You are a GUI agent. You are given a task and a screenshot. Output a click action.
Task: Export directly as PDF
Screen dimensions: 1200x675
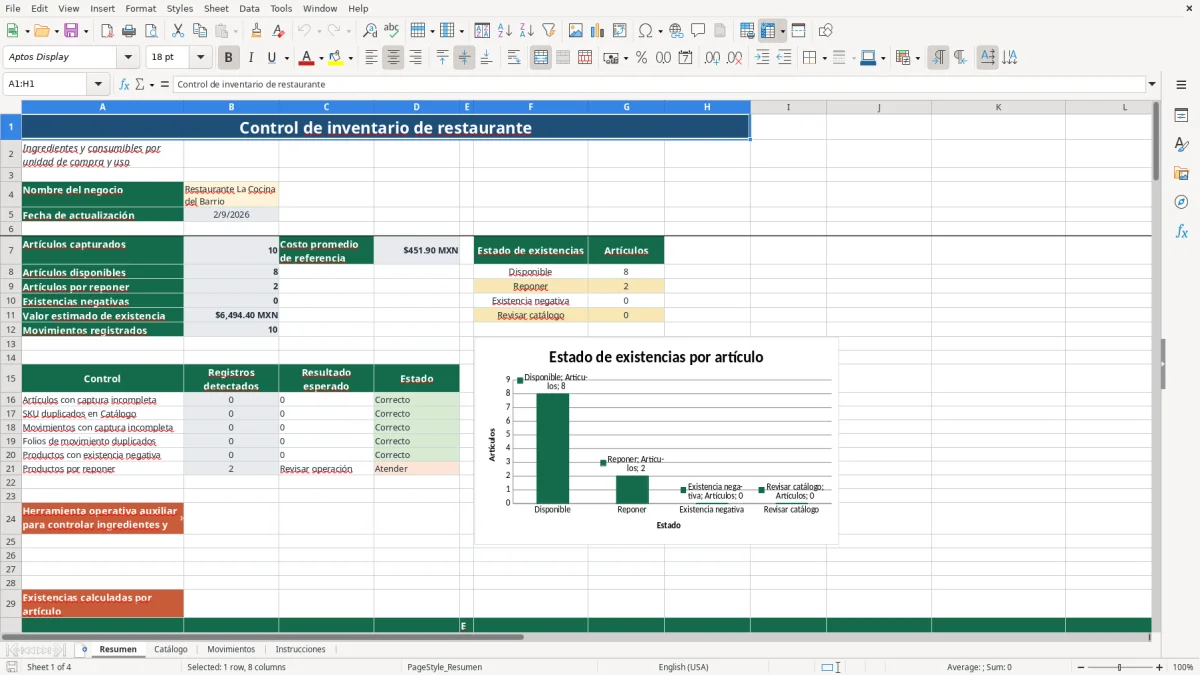click(x=107, y=31)
